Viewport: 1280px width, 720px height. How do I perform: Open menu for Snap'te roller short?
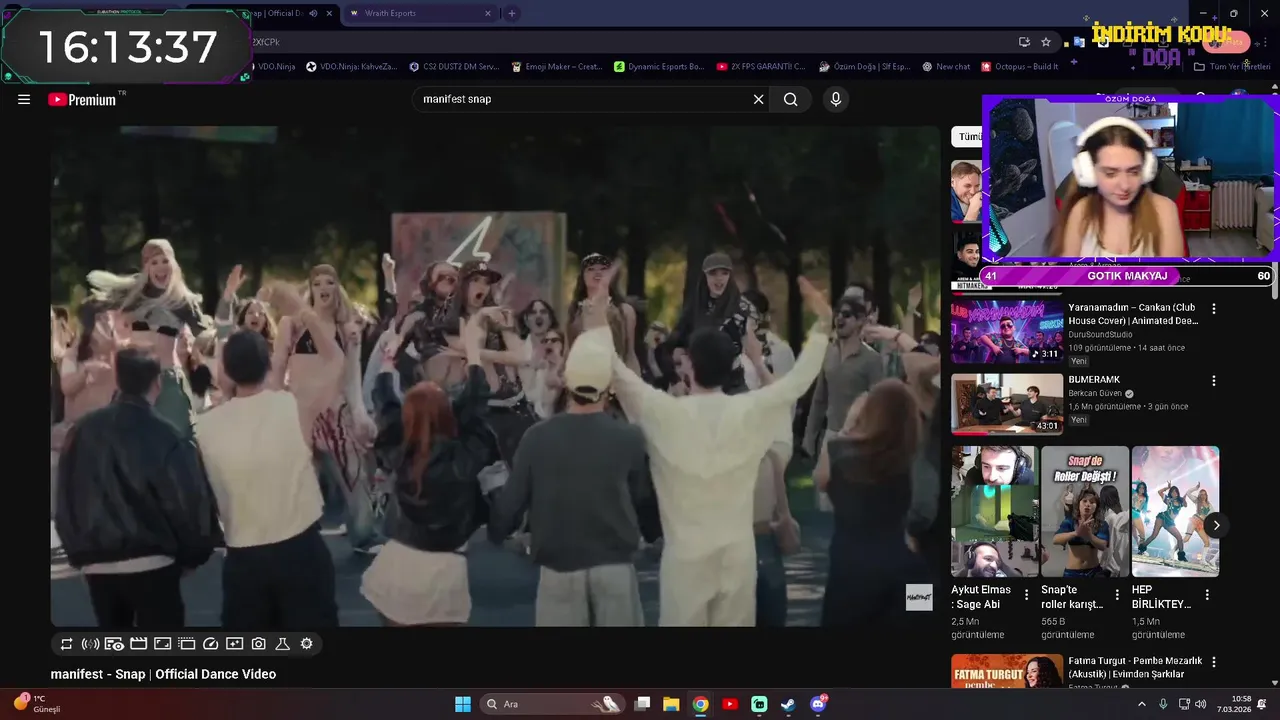1117,595
